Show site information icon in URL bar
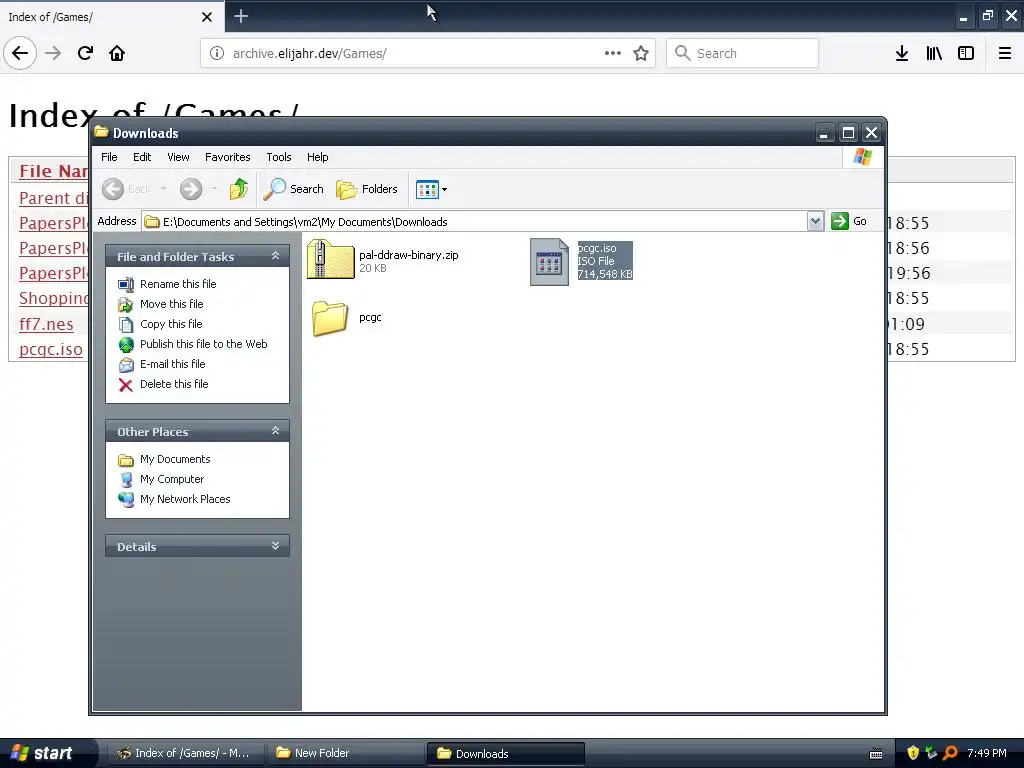This screenshot has height=768, width=1024. pos(217,53)
